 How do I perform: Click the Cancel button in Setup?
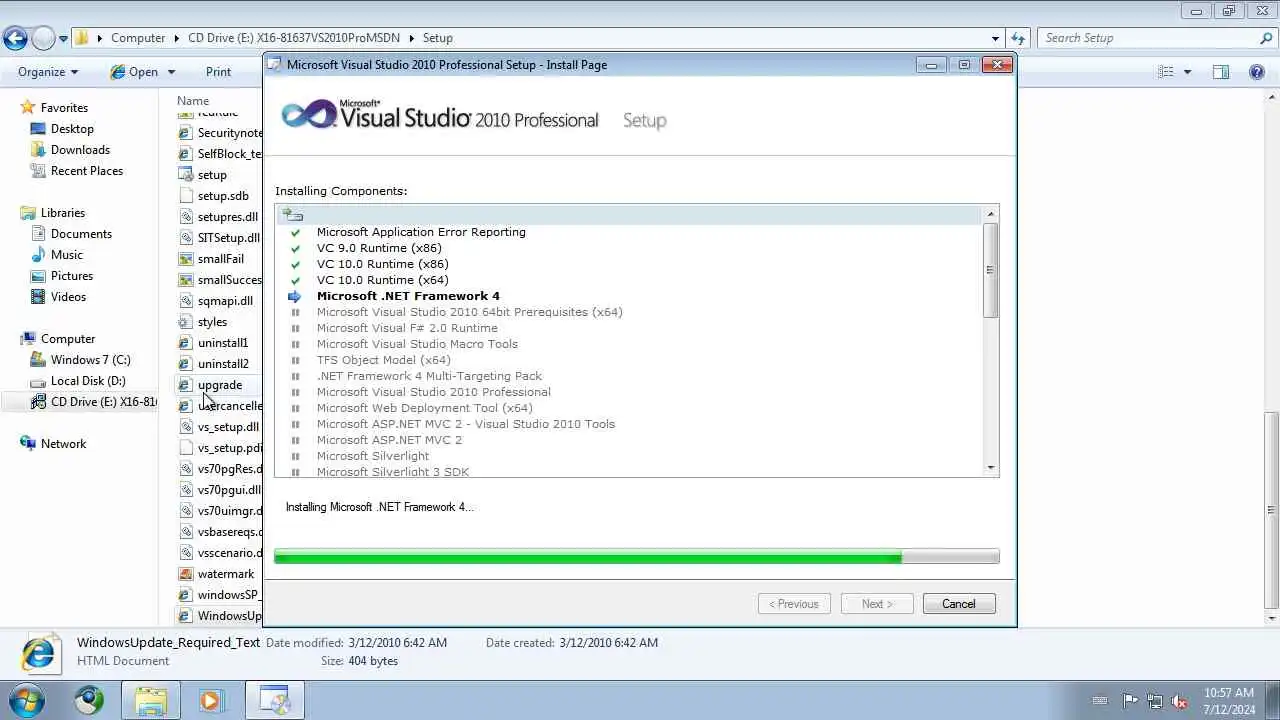(x=958, y=603)
